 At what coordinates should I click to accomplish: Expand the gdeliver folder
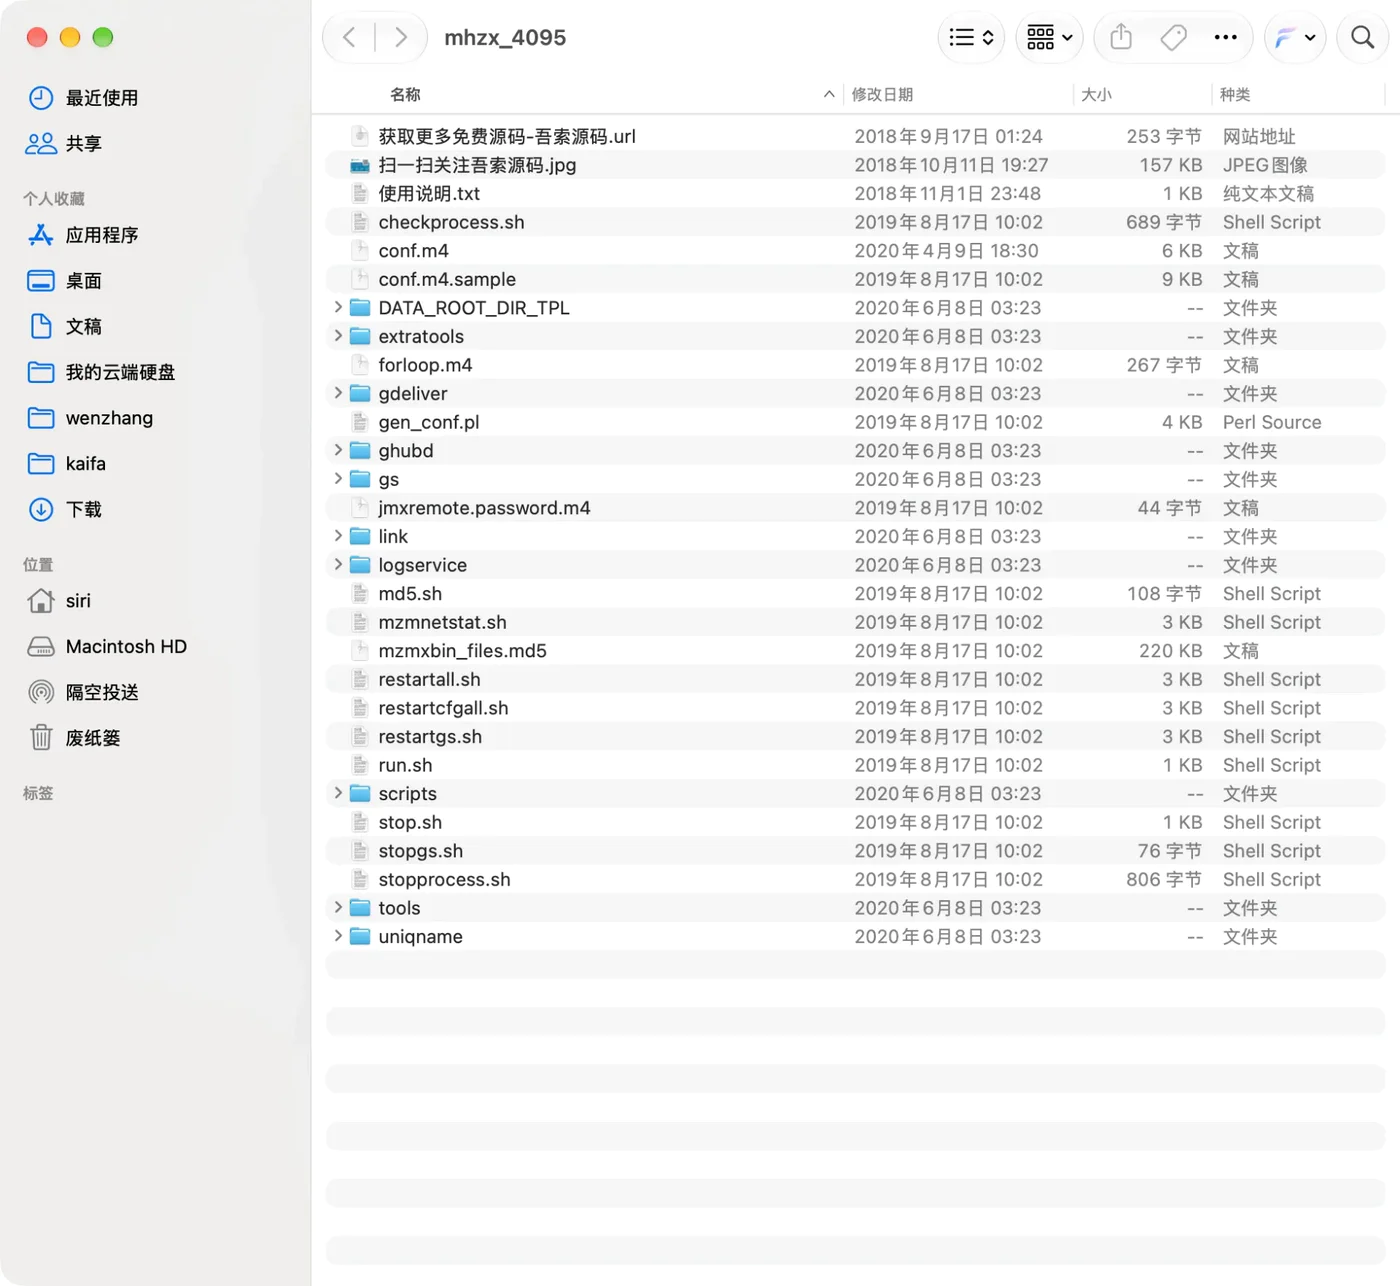pos(338,393)
